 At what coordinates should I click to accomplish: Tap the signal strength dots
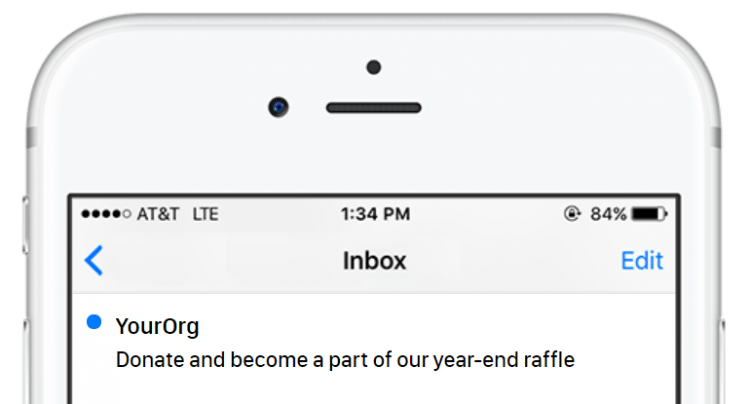coord(105,214)
